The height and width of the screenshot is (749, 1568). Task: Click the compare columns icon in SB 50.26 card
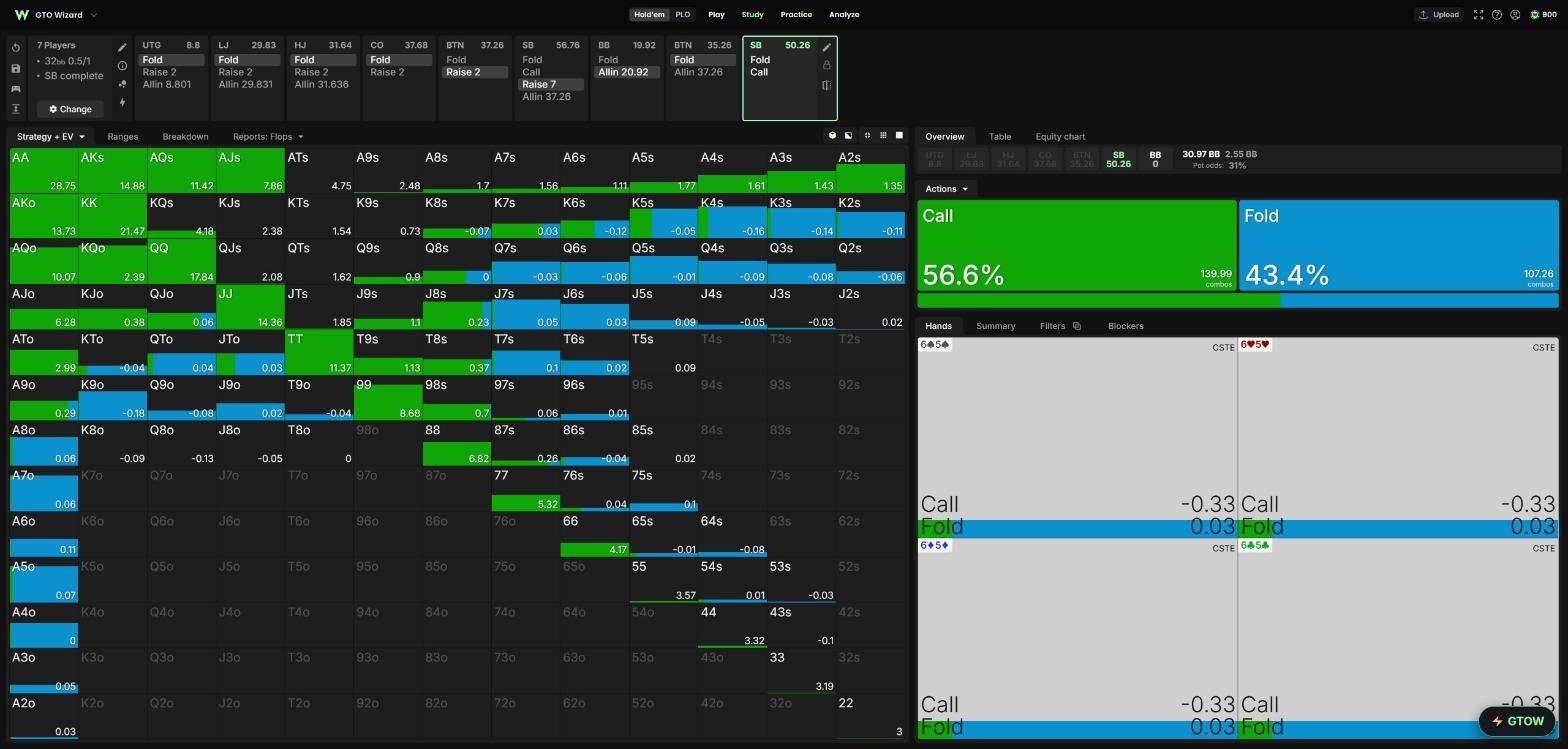[x=827, y=85]
